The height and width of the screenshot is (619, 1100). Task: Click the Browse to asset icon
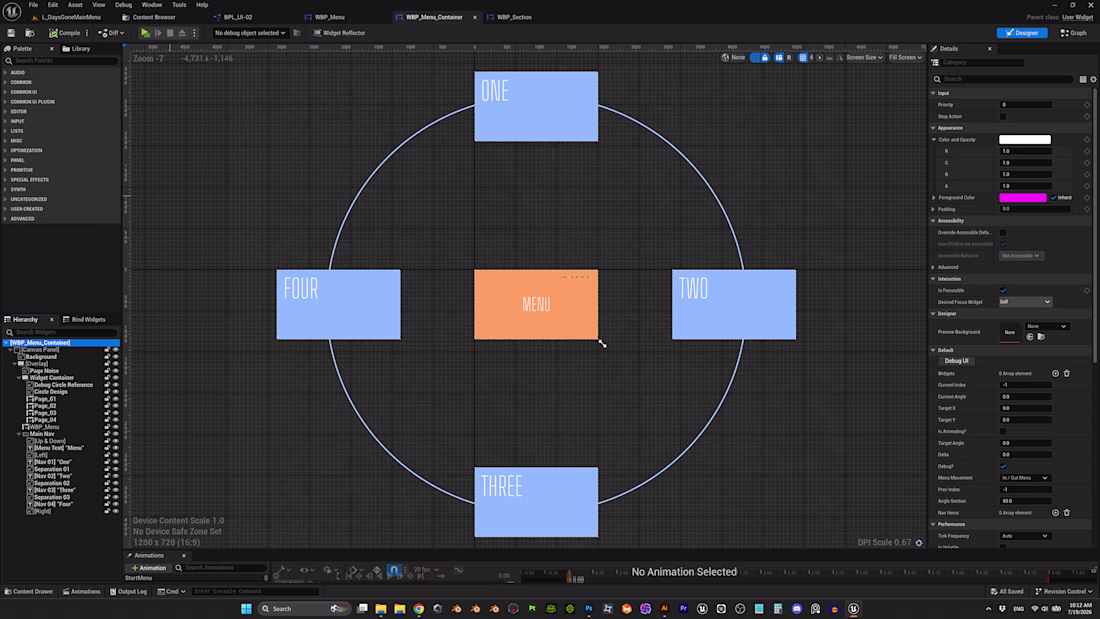pos(1041,337)
